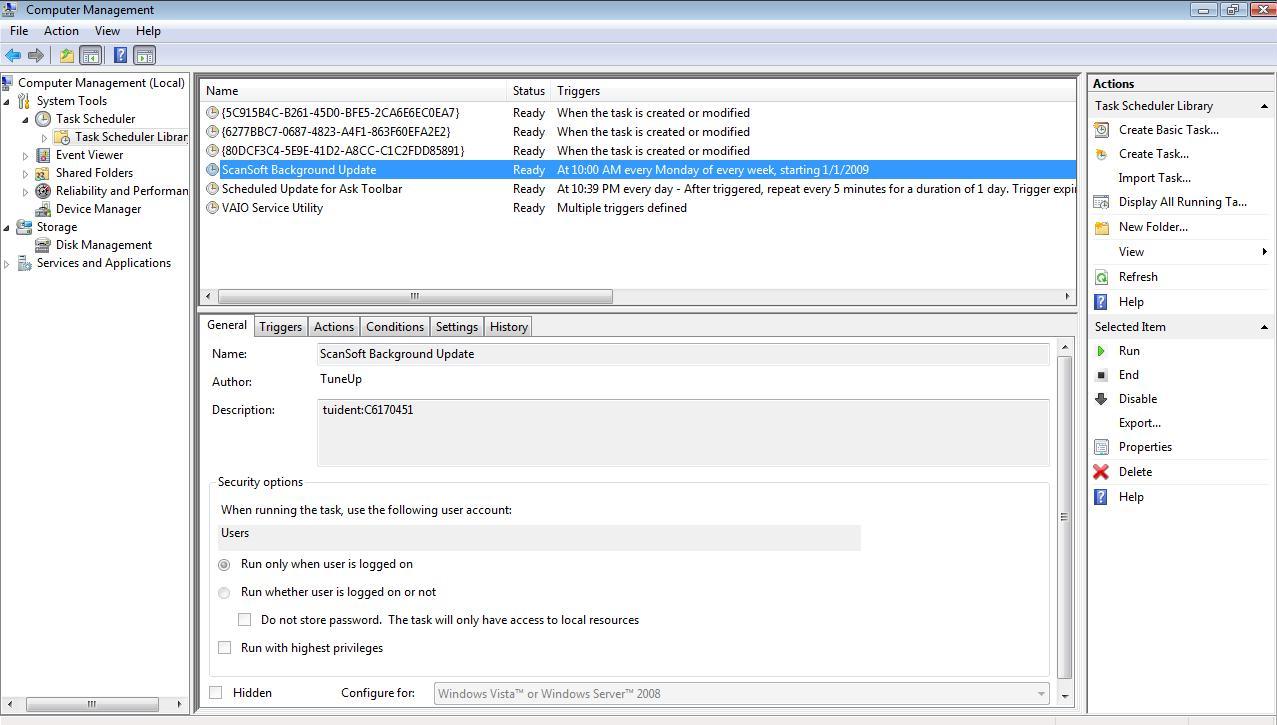
Task: Click the Back arrow toolbar icon
Action: pyautogui.click(x=13, y=56)
